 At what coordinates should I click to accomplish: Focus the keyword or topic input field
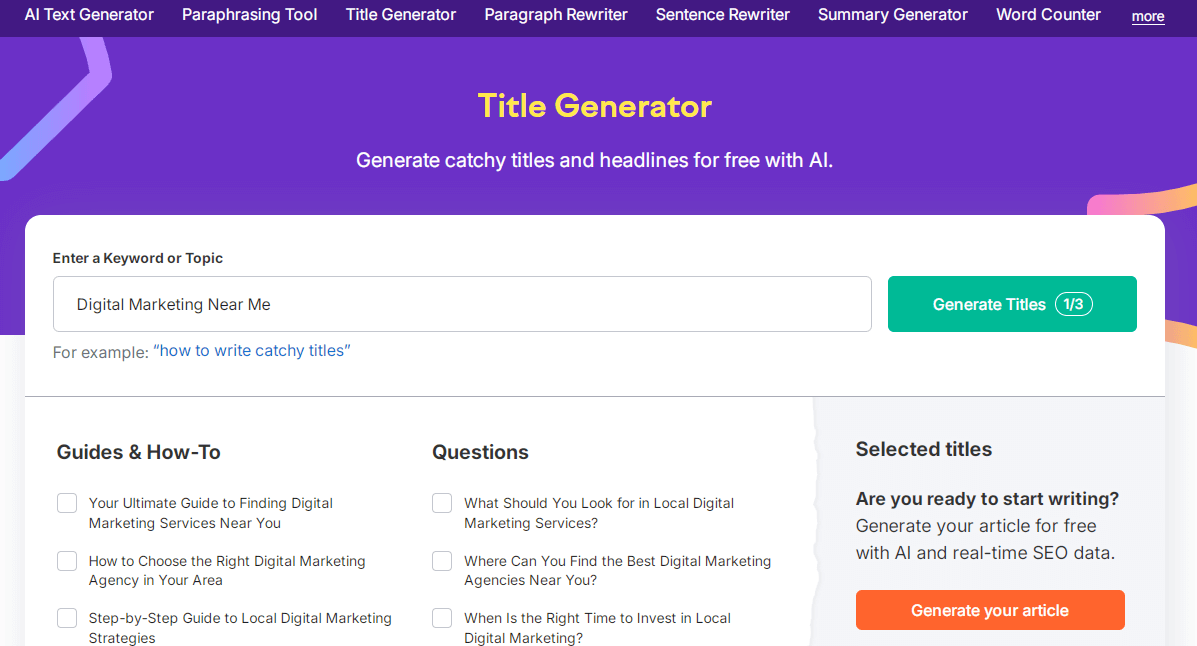point(462,304)
